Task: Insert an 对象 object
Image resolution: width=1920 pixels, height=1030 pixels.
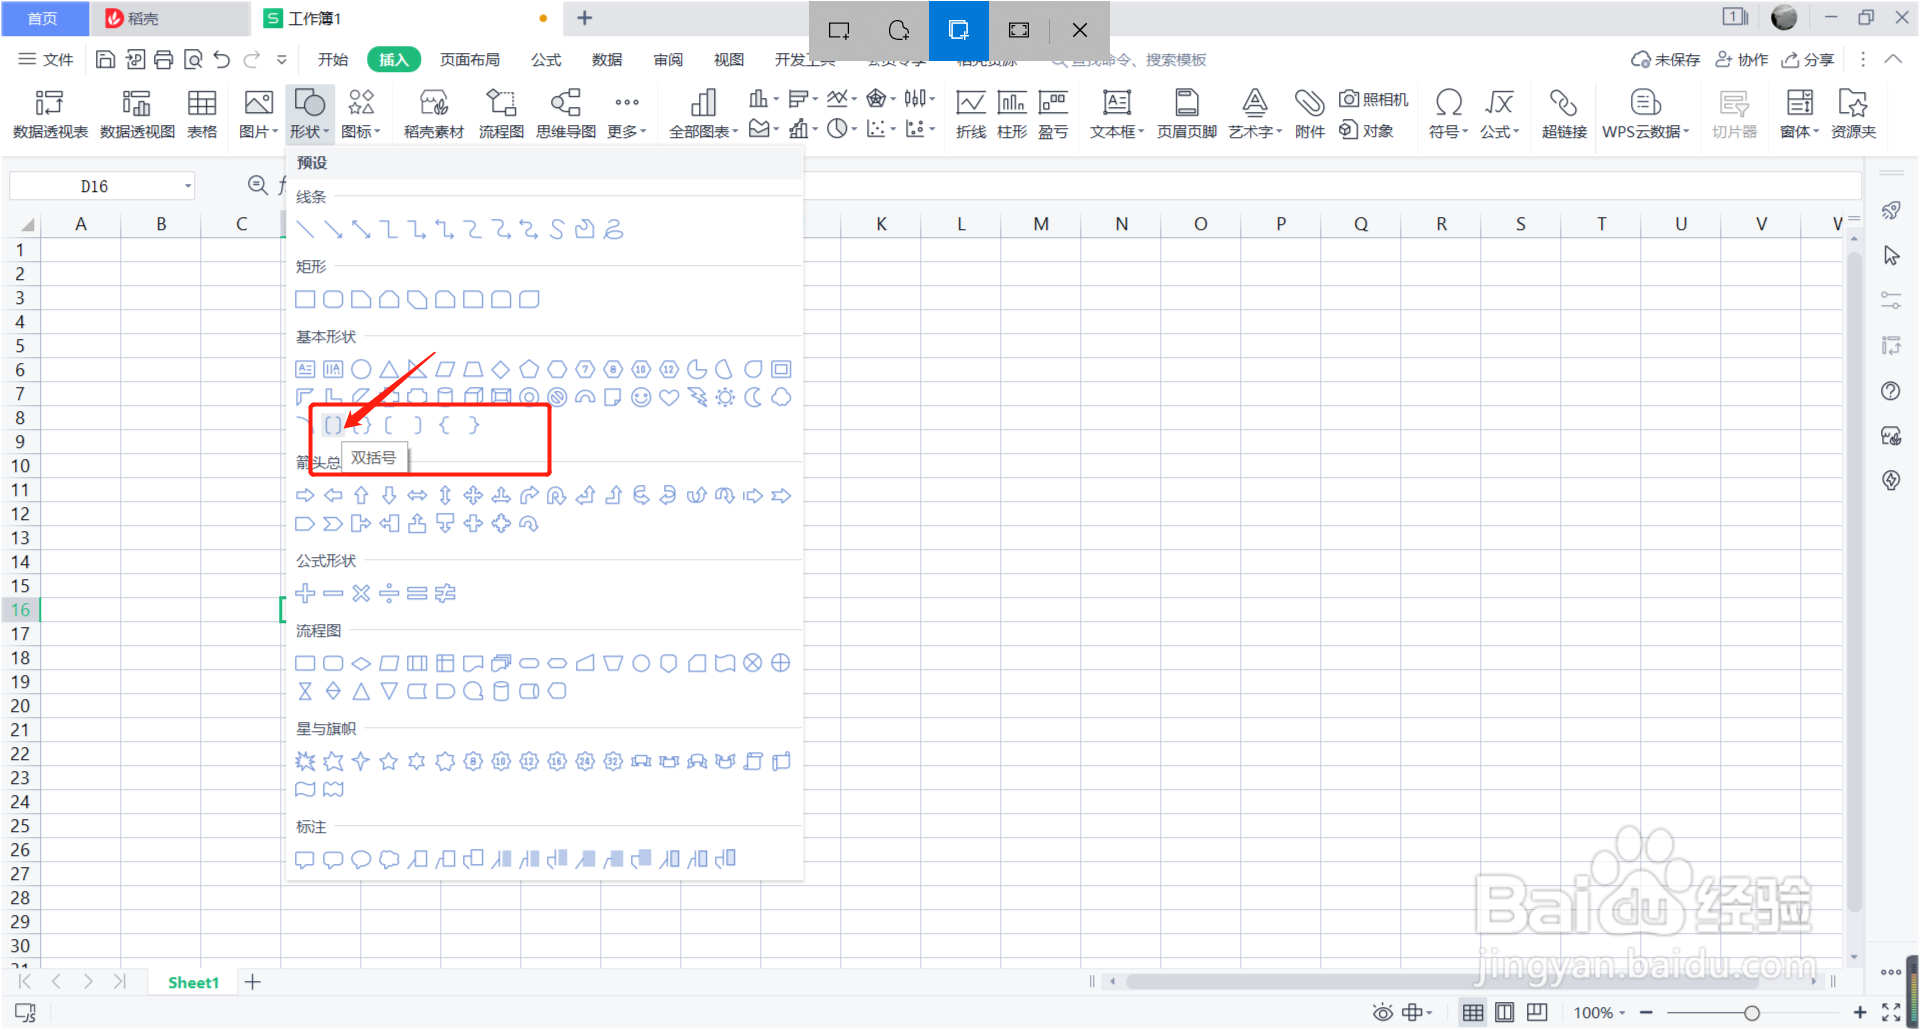Action: 1367,130
